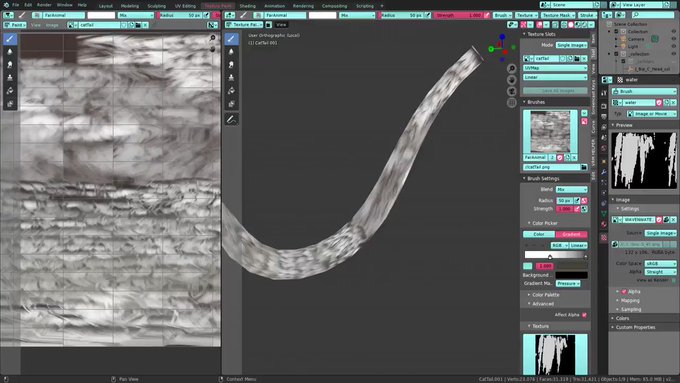Open the Render menu
This screenshot has width=680, height=383.
(x=44, y=5)
